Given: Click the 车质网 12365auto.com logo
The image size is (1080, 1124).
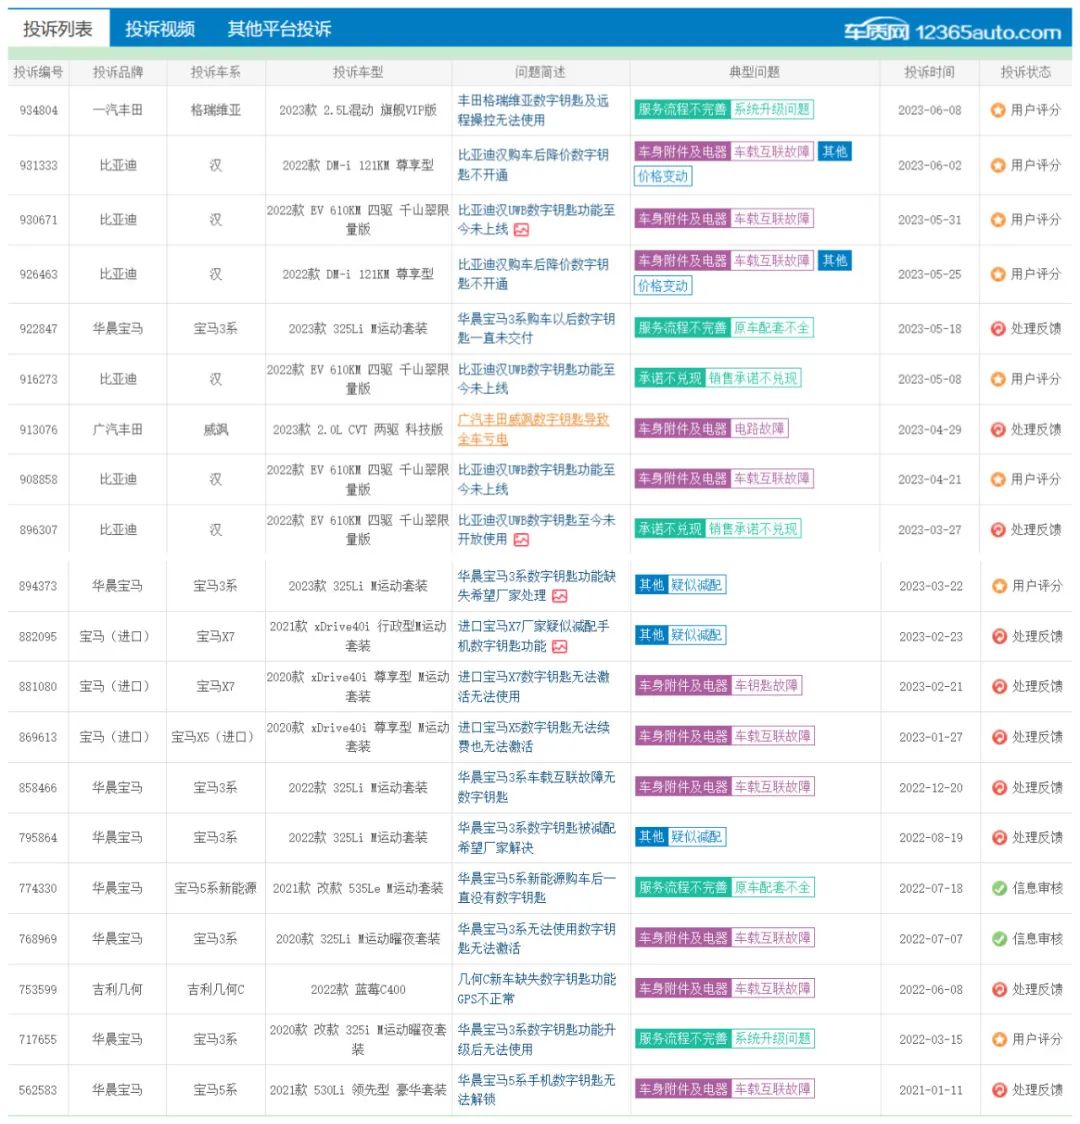Looking at the screenshot, I should click(x=952, y=32).
